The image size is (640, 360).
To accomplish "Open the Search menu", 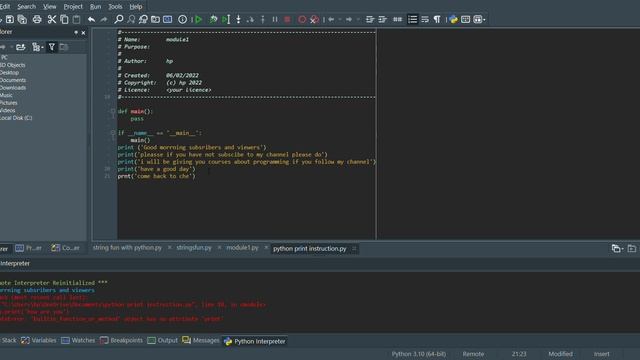I will (x=27, y=7).
